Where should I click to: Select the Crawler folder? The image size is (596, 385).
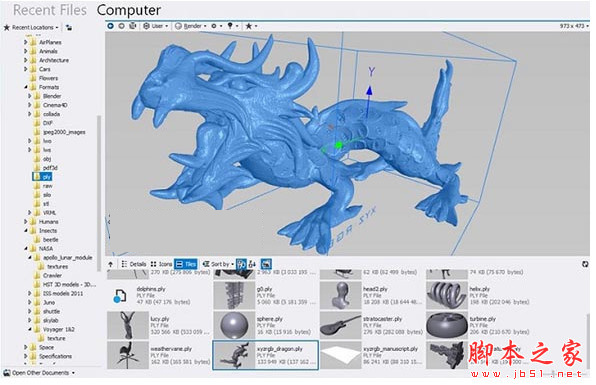click(x=48, y=275)
